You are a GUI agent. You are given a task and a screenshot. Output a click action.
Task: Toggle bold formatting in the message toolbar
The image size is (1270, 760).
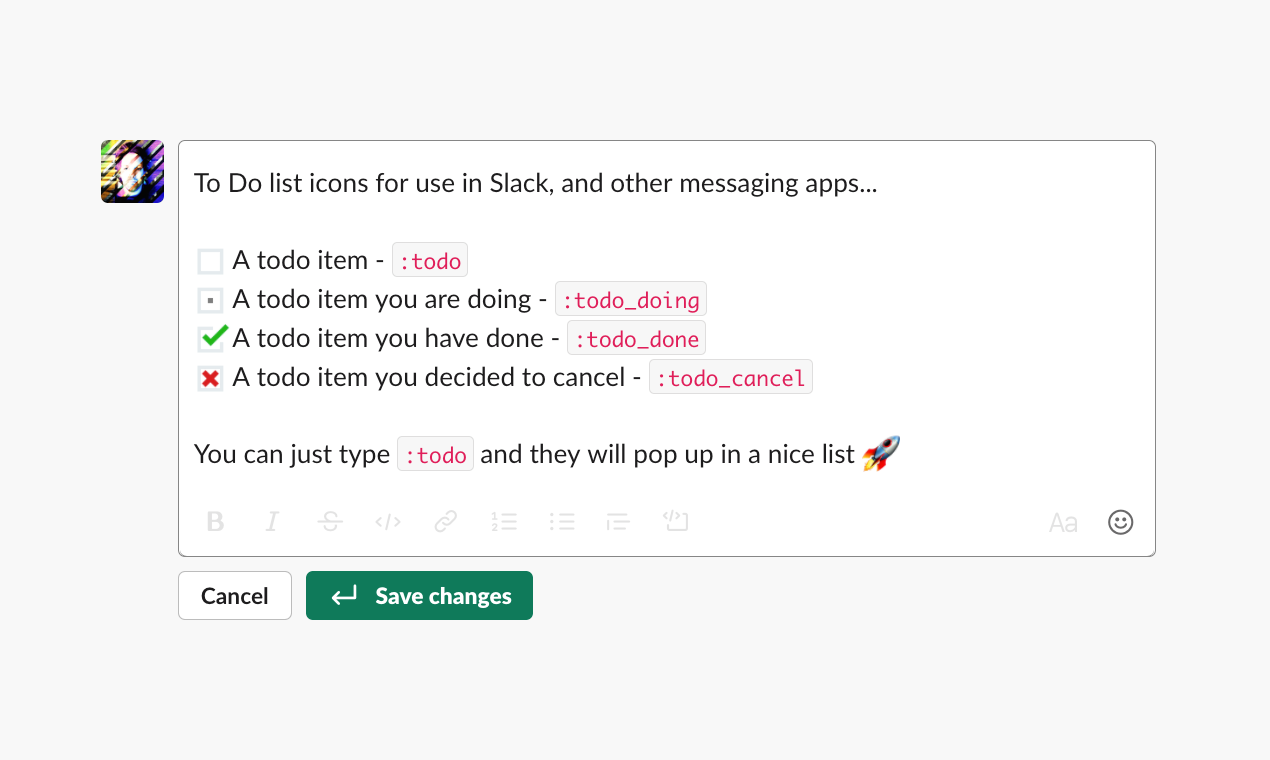215,521
